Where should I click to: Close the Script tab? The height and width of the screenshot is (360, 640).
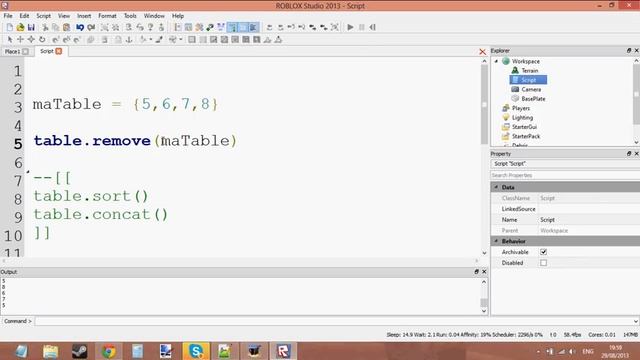(59, 51)
